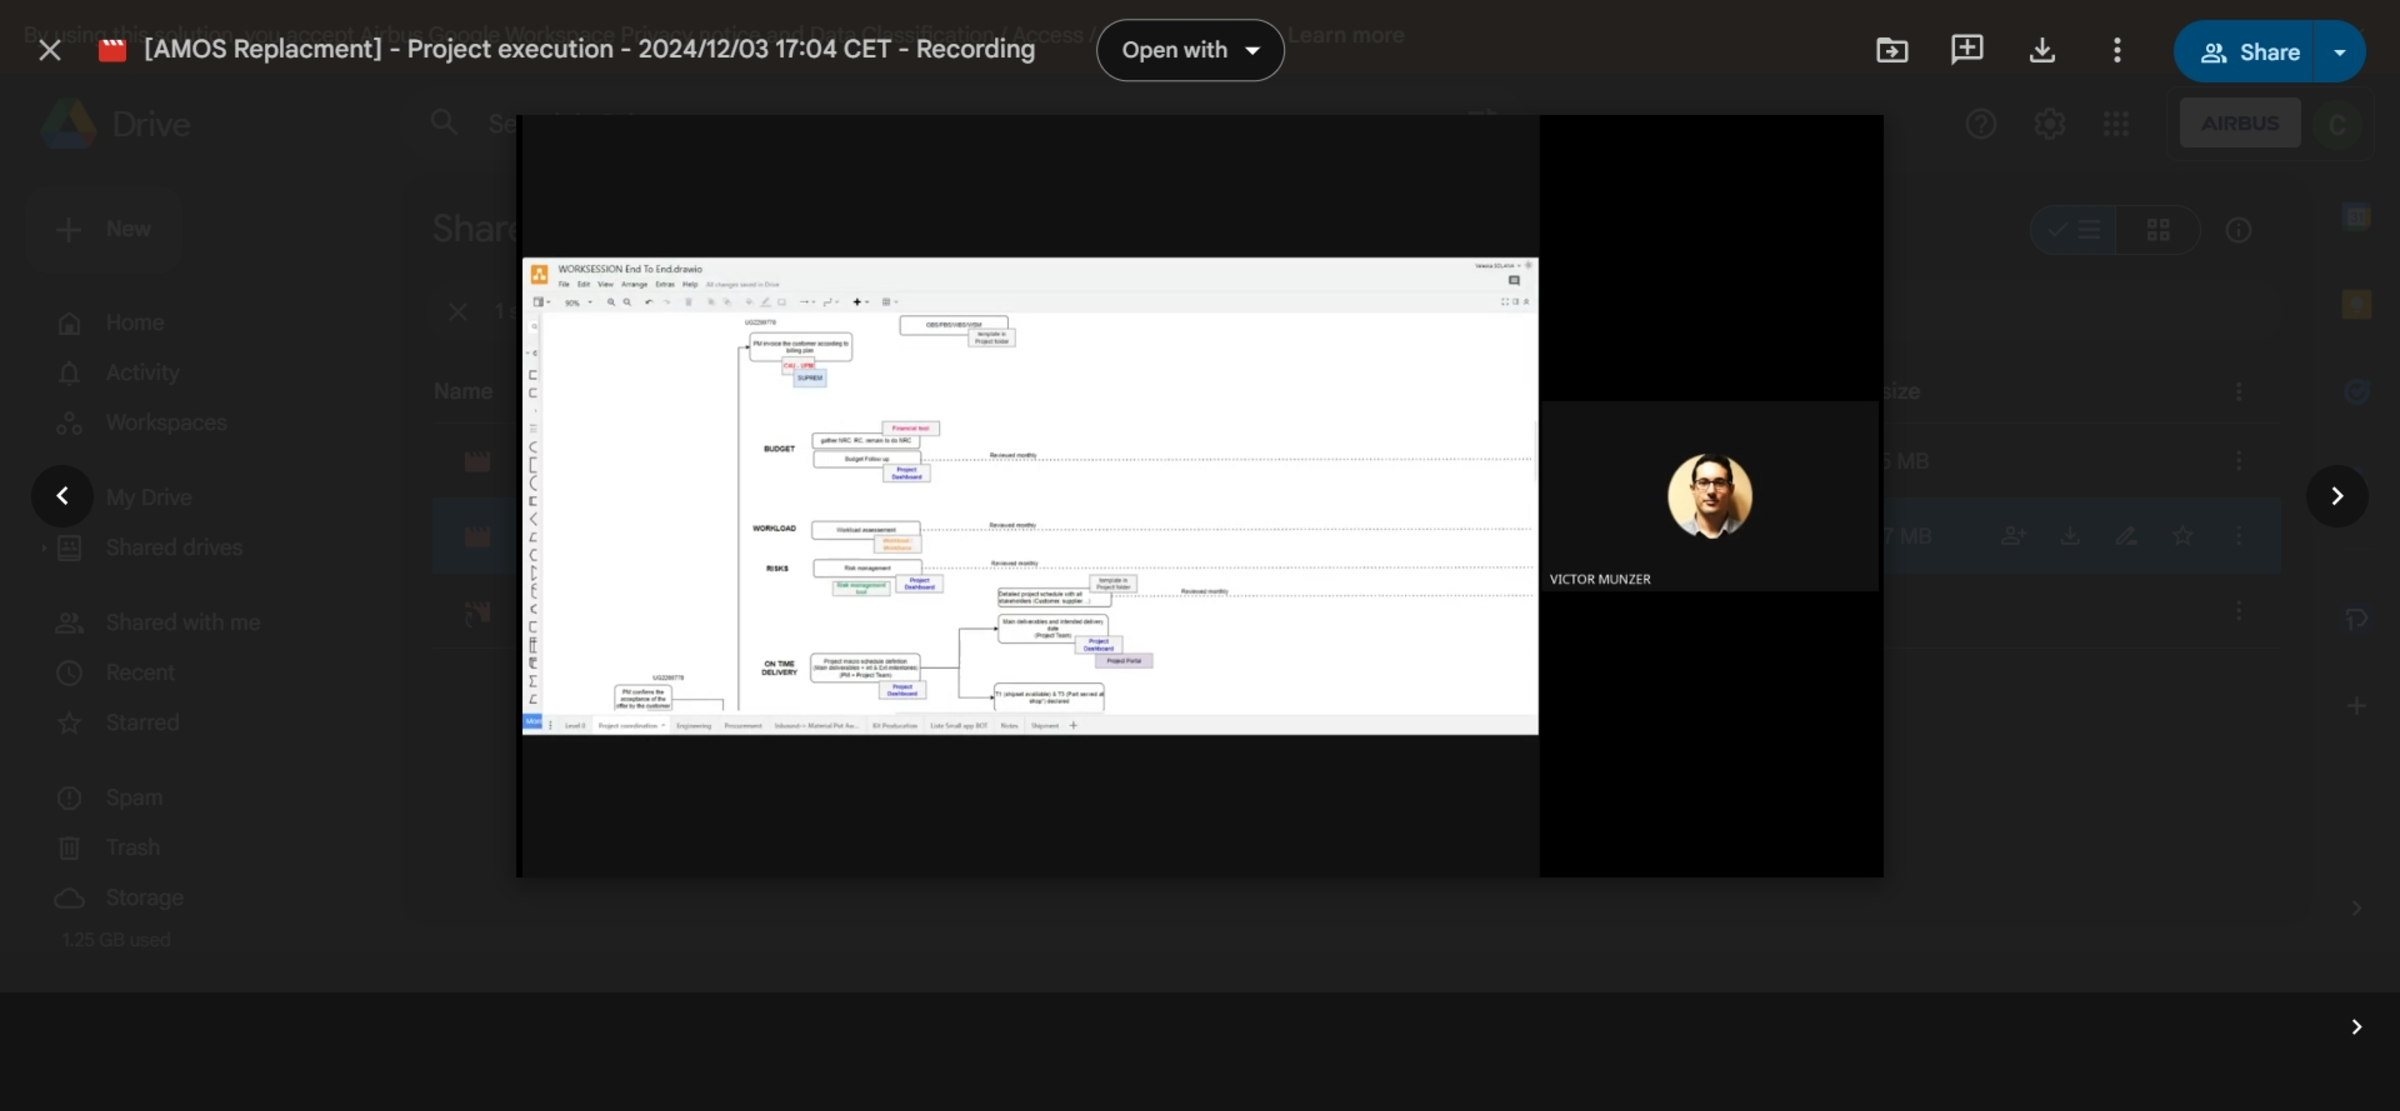Open the more actions three-dot menu
2400x1111 pixels.
point(2117,50)
